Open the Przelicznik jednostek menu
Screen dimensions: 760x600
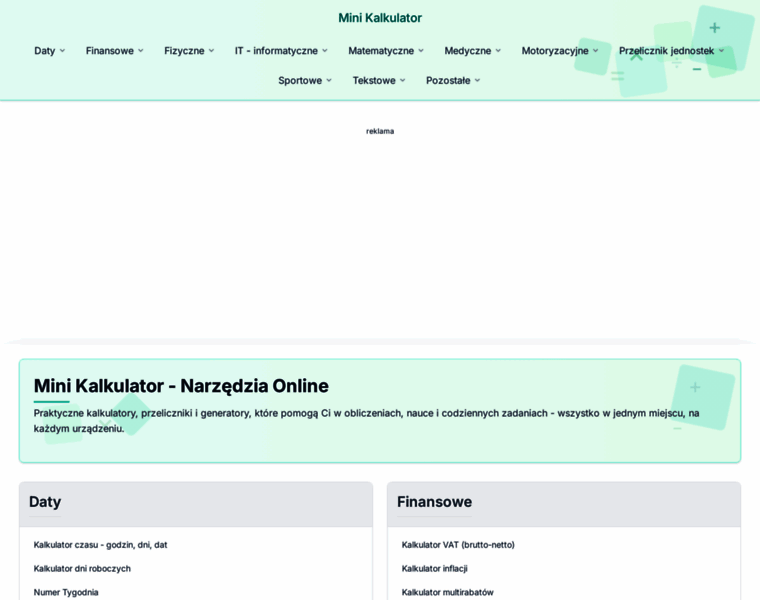coord(671,51)
